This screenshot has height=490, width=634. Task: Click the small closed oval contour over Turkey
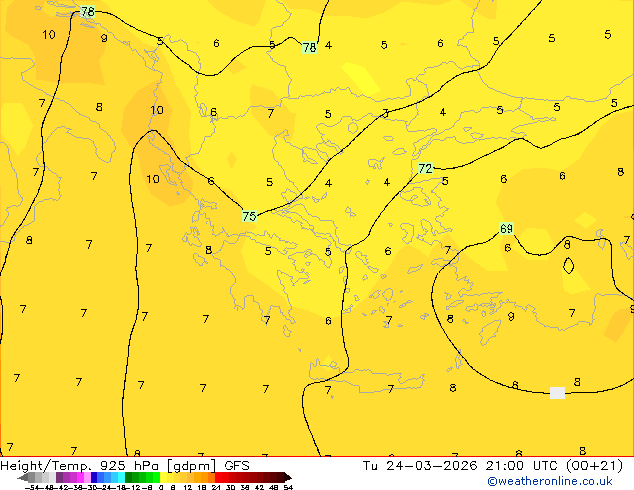[568, 265]
